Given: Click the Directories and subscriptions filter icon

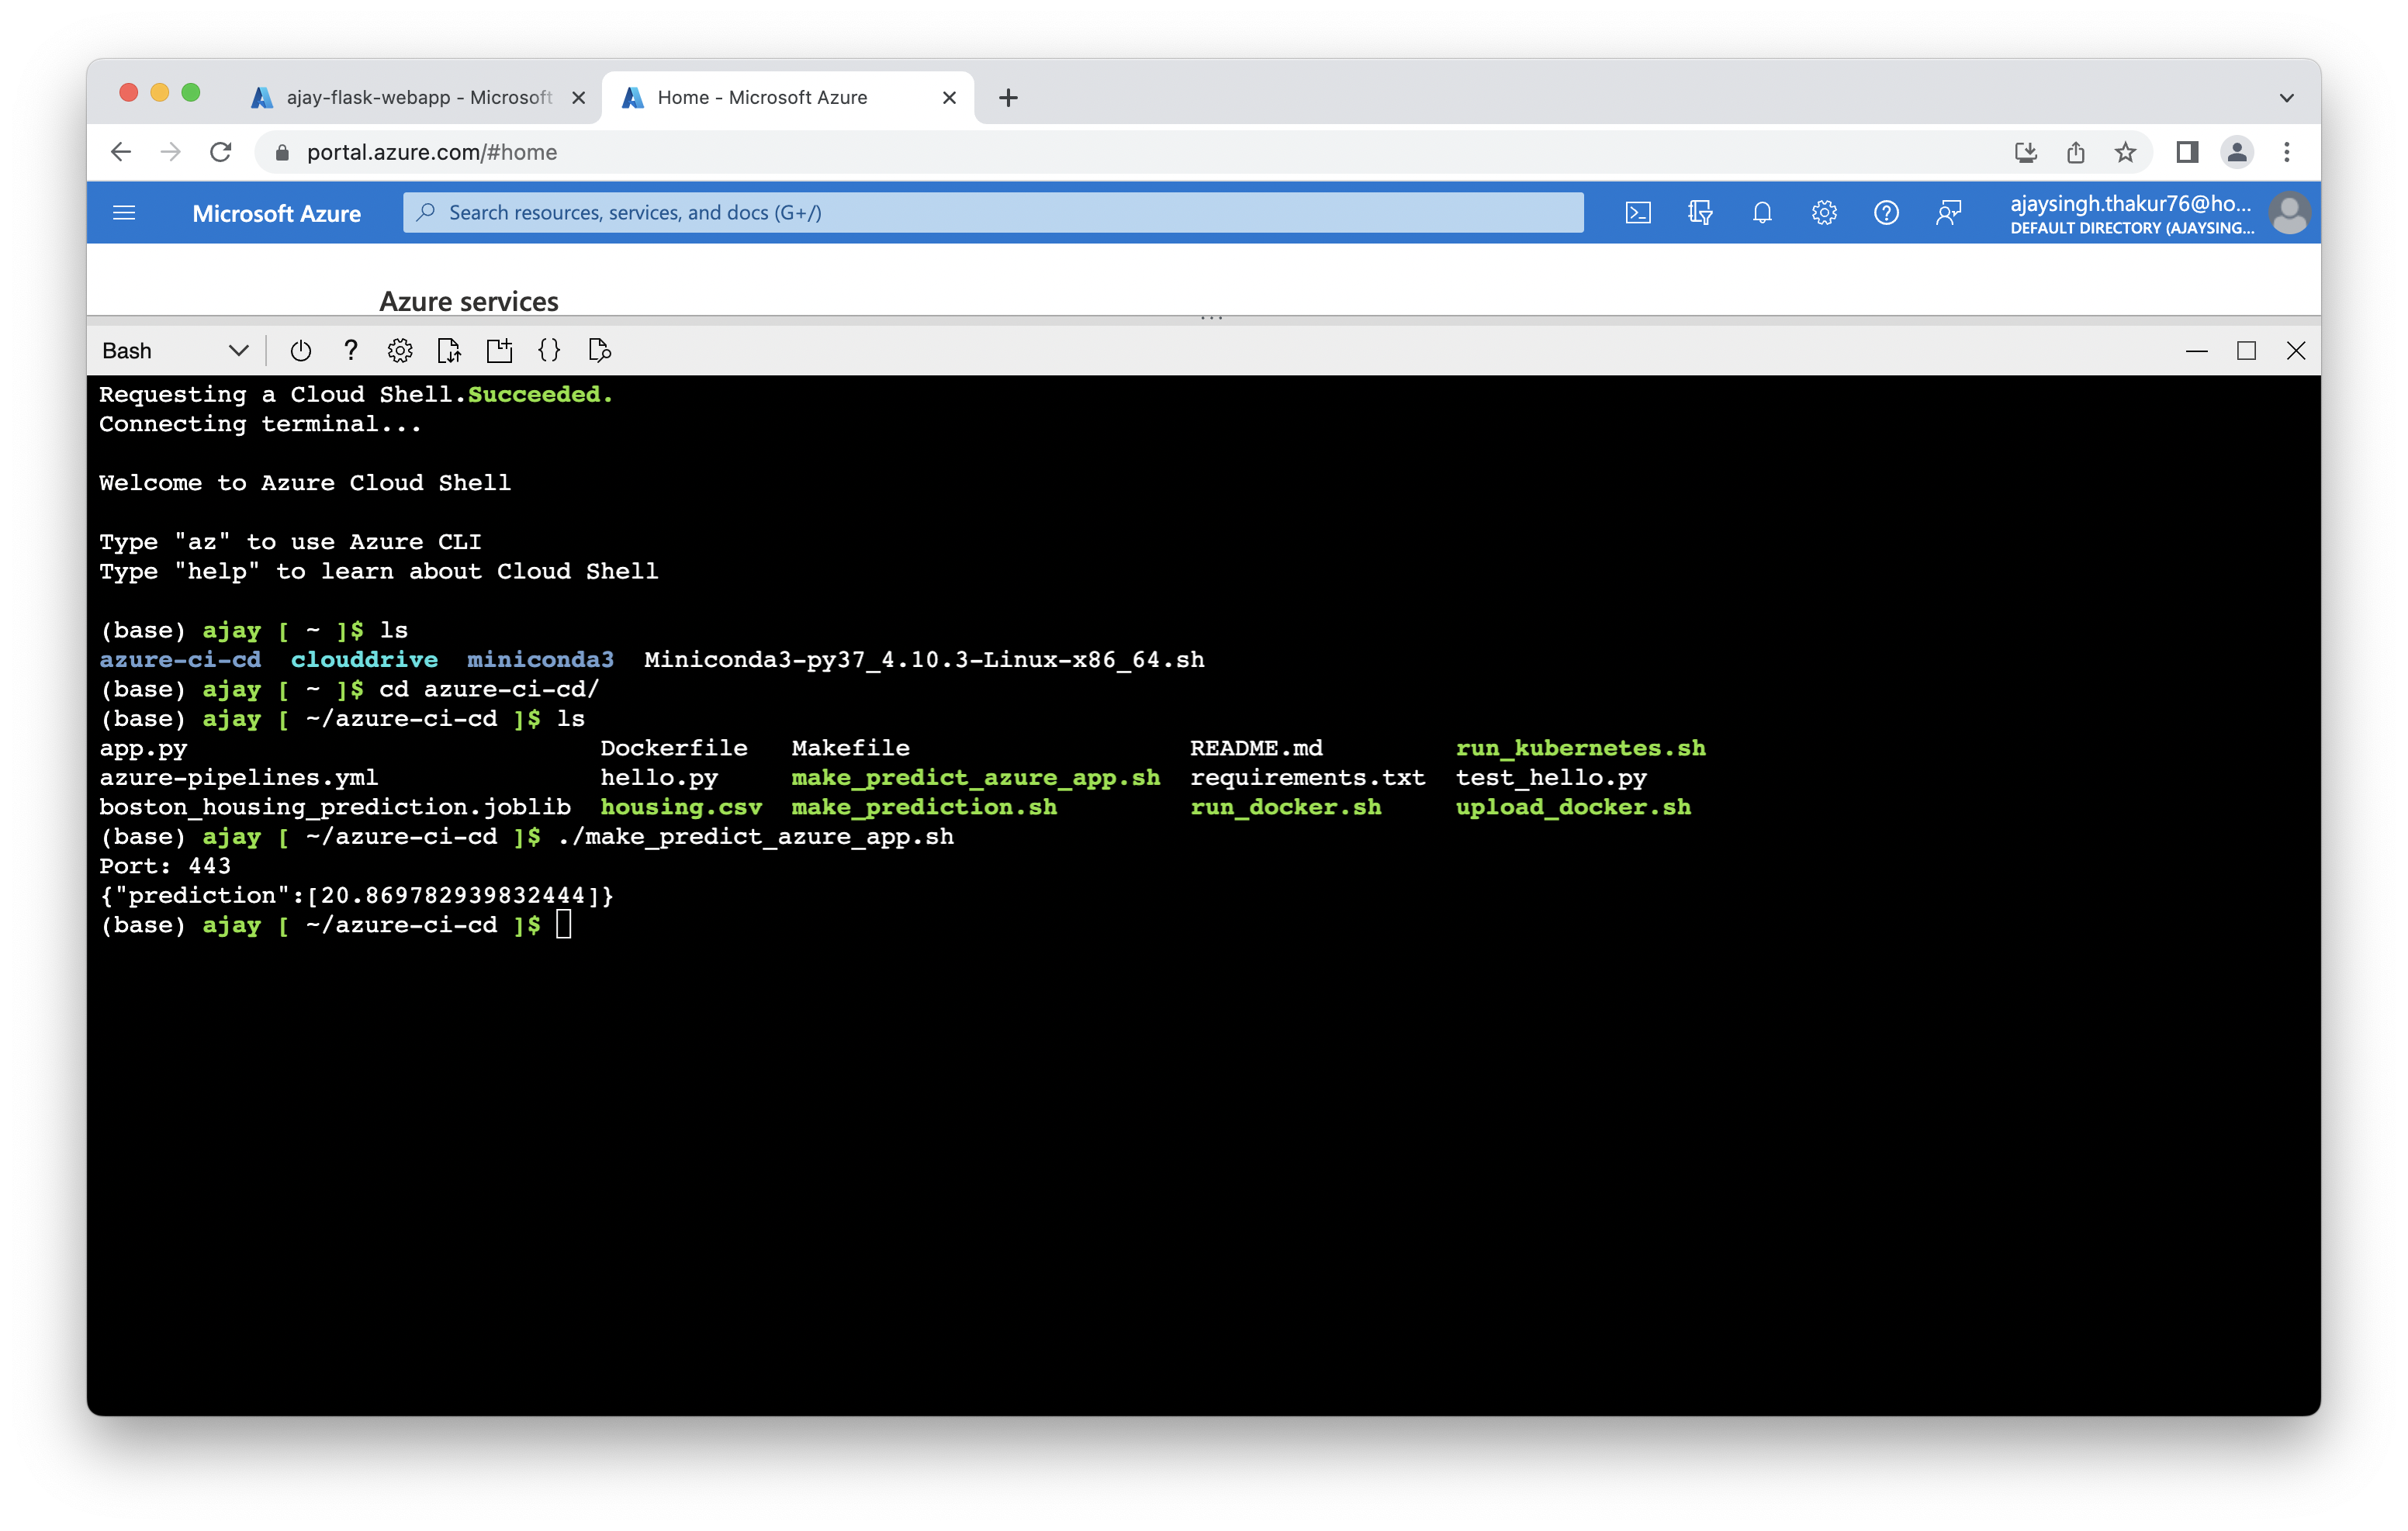Looking at the screenshot, I should point(1700,213).
